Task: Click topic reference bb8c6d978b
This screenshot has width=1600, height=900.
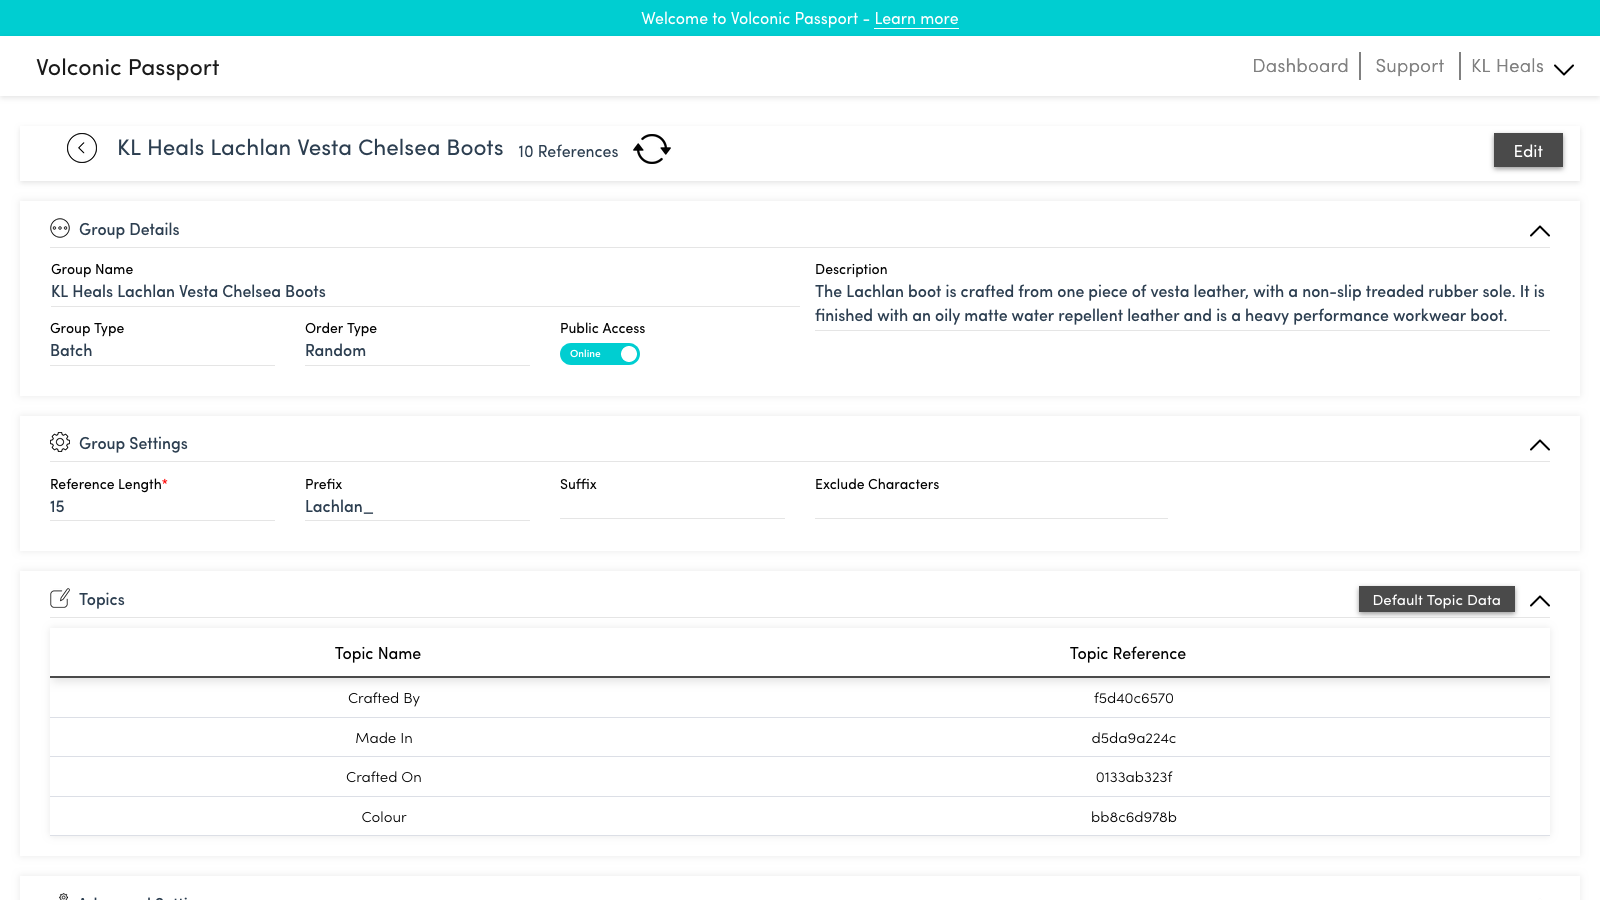Action: (x=1133, y=817)
